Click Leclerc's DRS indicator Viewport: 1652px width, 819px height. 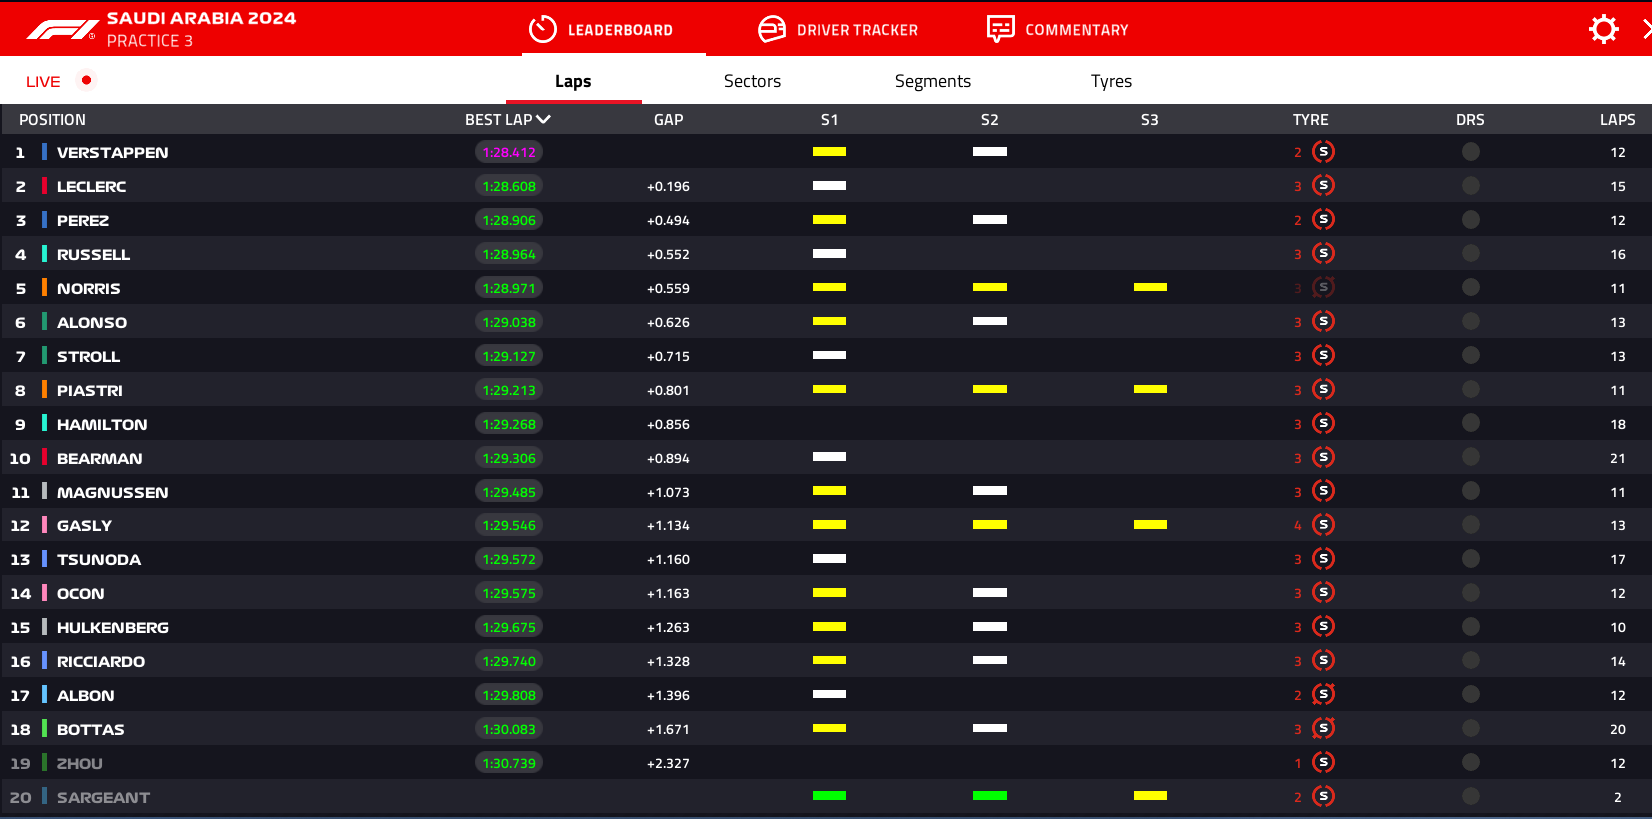point(1470,186)
